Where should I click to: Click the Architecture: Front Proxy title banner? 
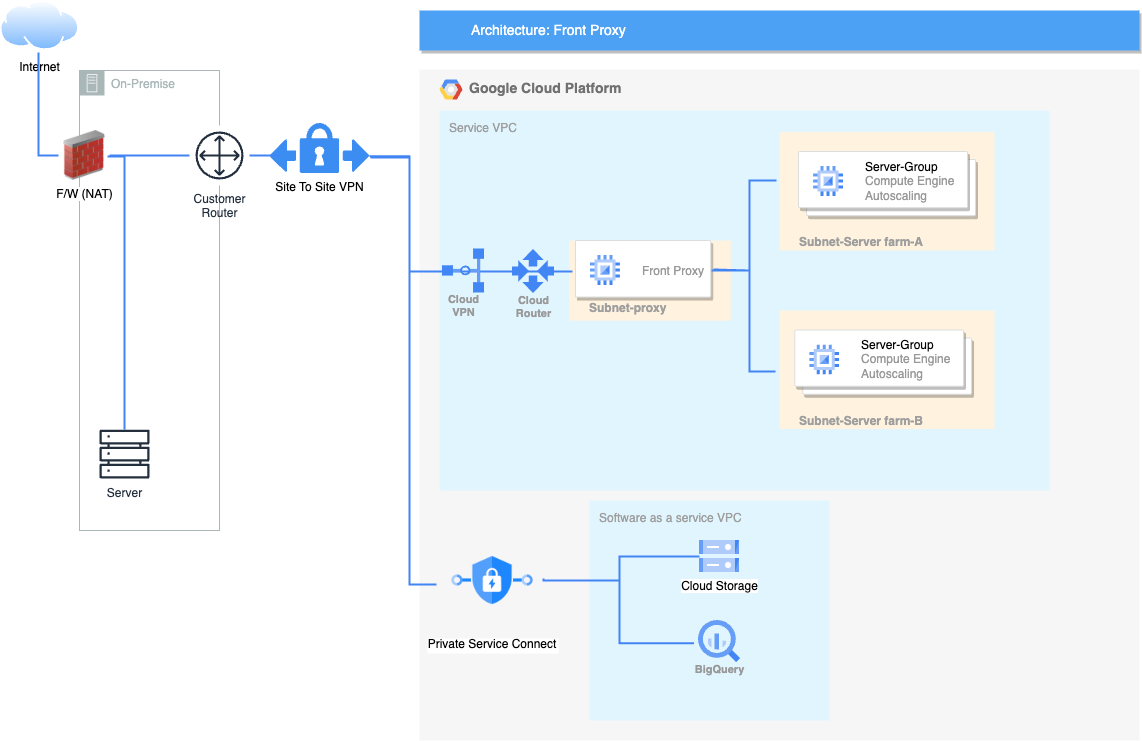click(x=779, y=31)
